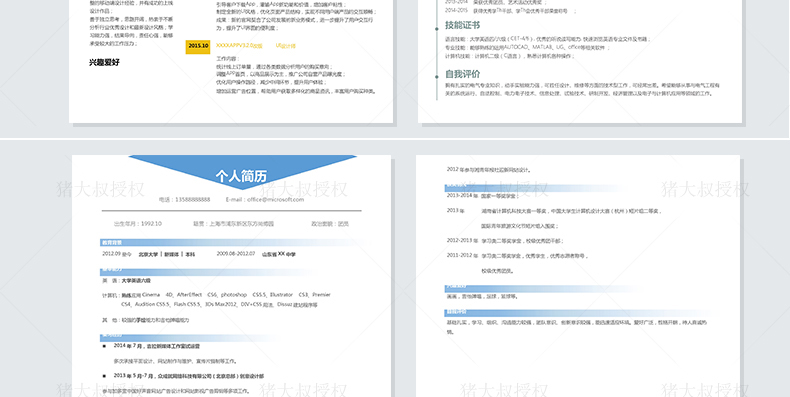Image resolution: width=790 pixels, height=397 pixels.
Task: Select the "技能证书" section heading
Action: point(463,25)
